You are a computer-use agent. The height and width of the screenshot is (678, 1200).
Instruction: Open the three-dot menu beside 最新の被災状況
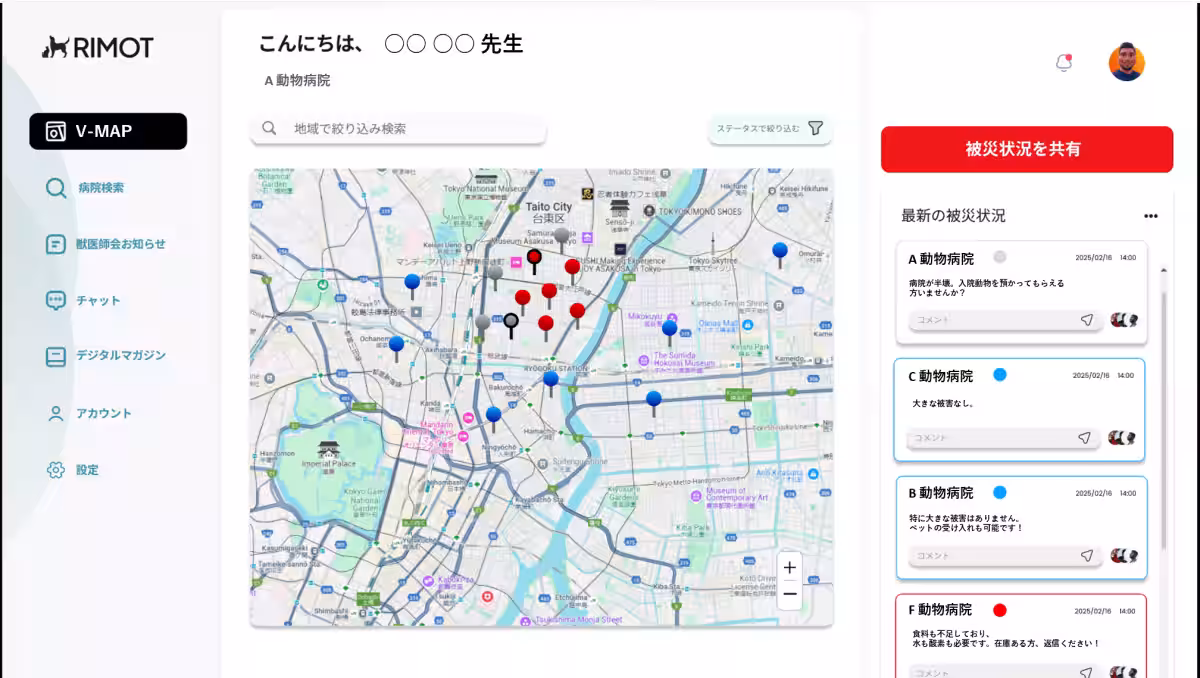1151,216
